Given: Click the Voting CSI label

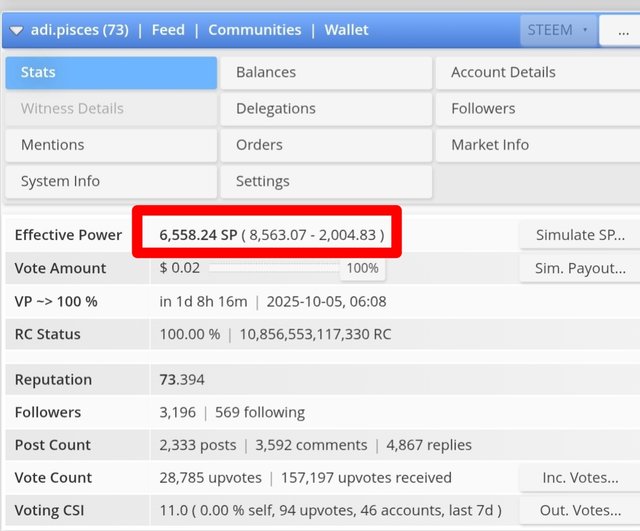Looking at the screenshot, I should [x=49, y=511].
